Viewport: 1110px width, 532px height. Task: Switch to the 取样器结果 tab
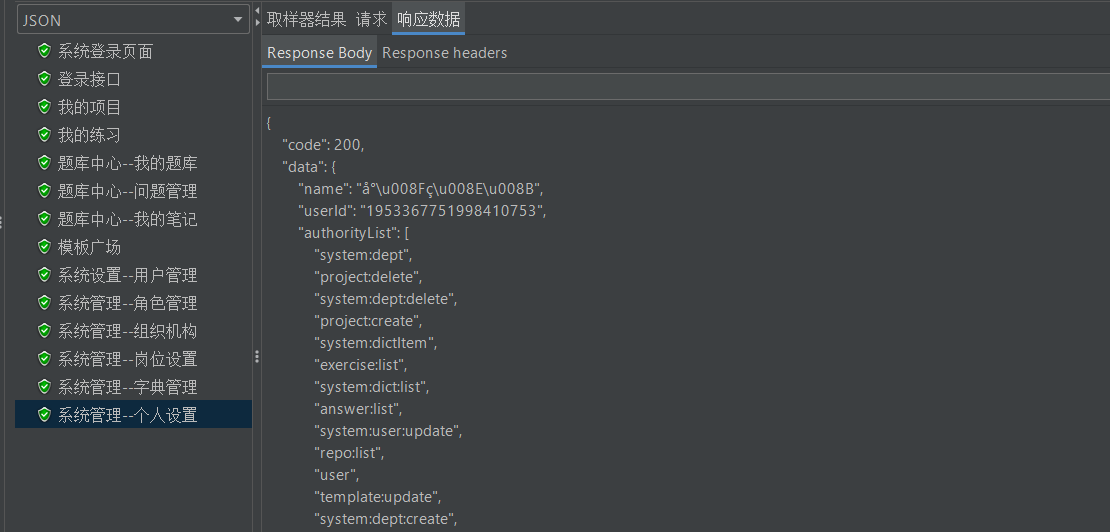tap(307, 19)
